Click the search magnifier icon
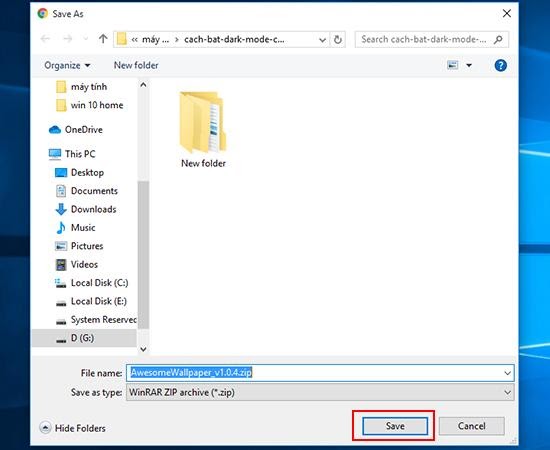550x450 pixels. [498, 39]
